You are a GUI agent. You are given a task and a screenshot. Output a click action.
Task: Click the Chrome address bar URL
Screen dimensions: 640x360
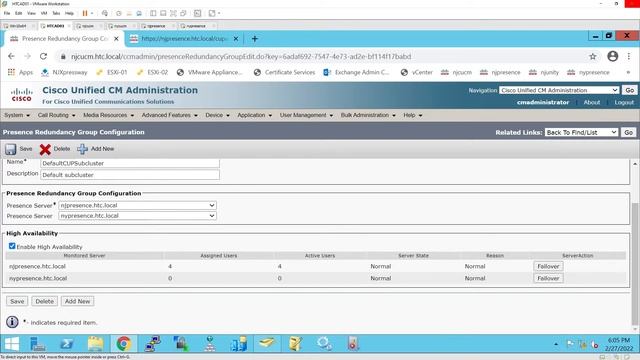point(241,56)
